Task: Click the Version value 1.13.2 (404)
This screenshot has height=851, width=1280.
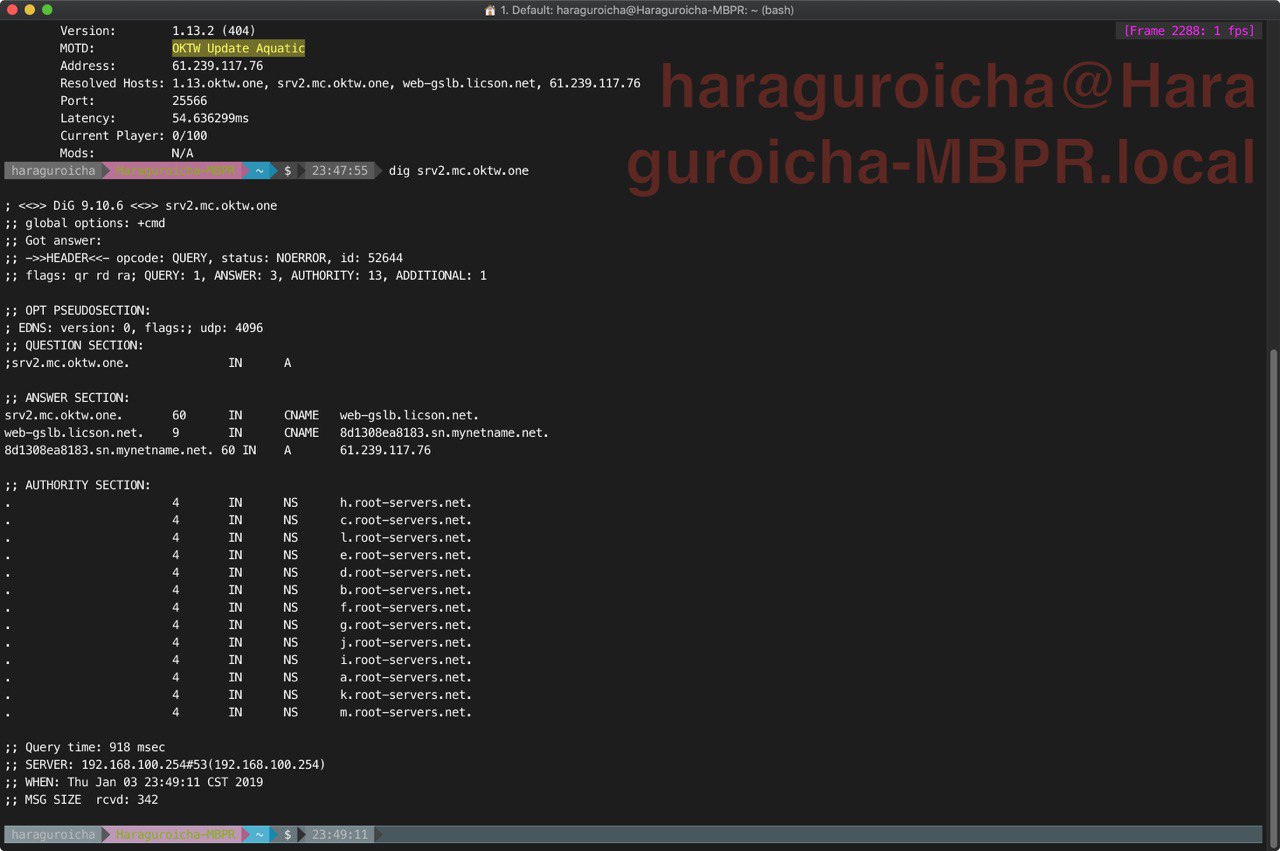Action: tap(214, 31)
